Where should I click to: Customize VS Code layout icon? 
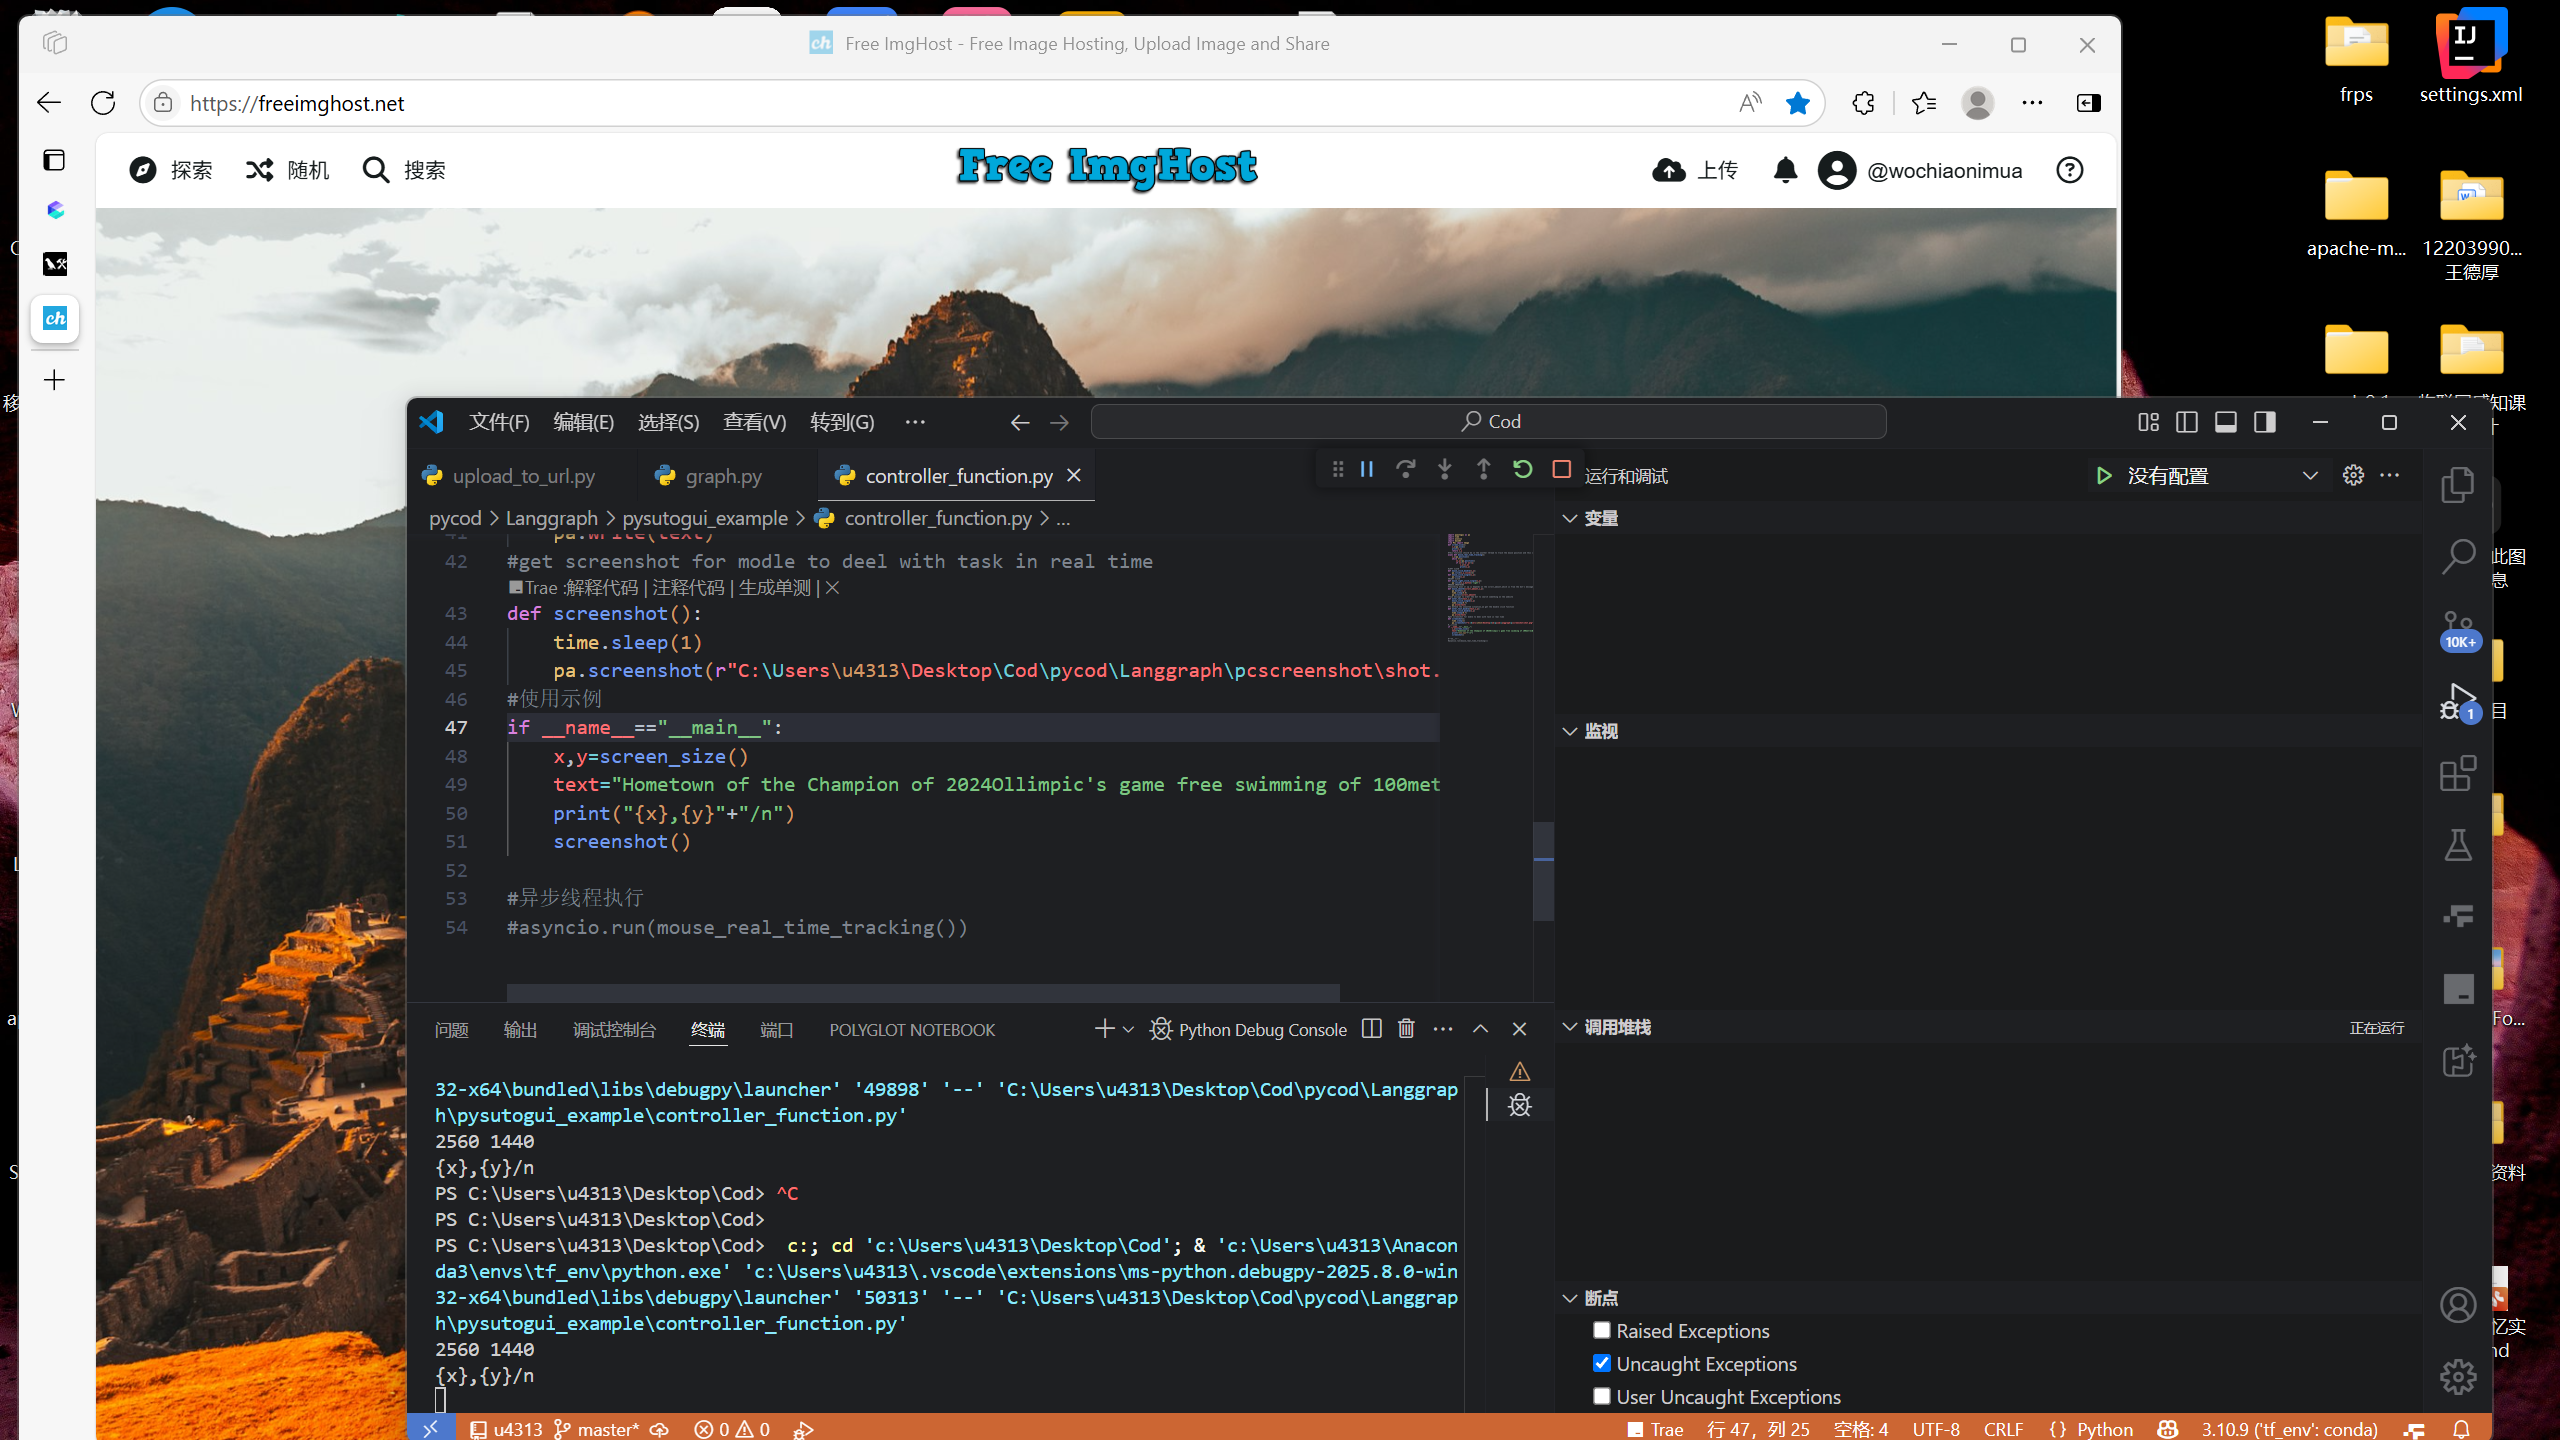pos(2148,422)
